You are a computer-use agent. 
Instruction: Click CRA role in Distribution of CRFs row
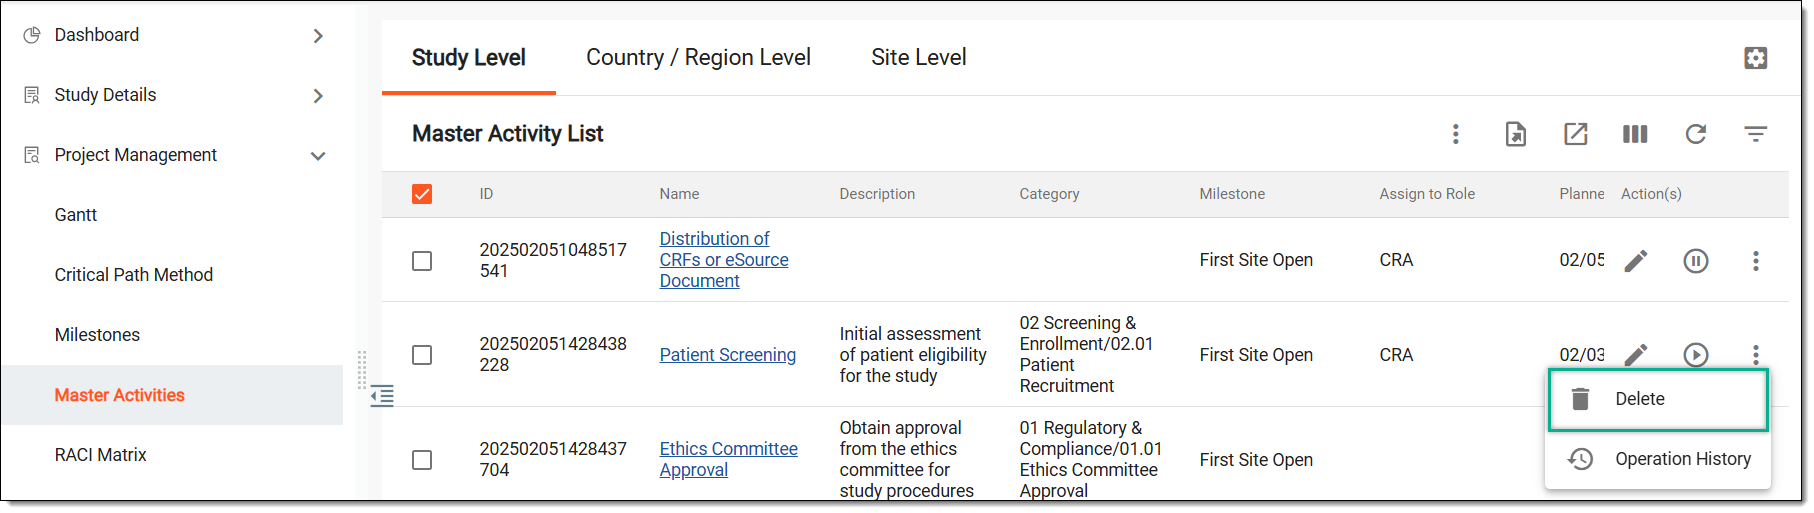[1396, 260]
